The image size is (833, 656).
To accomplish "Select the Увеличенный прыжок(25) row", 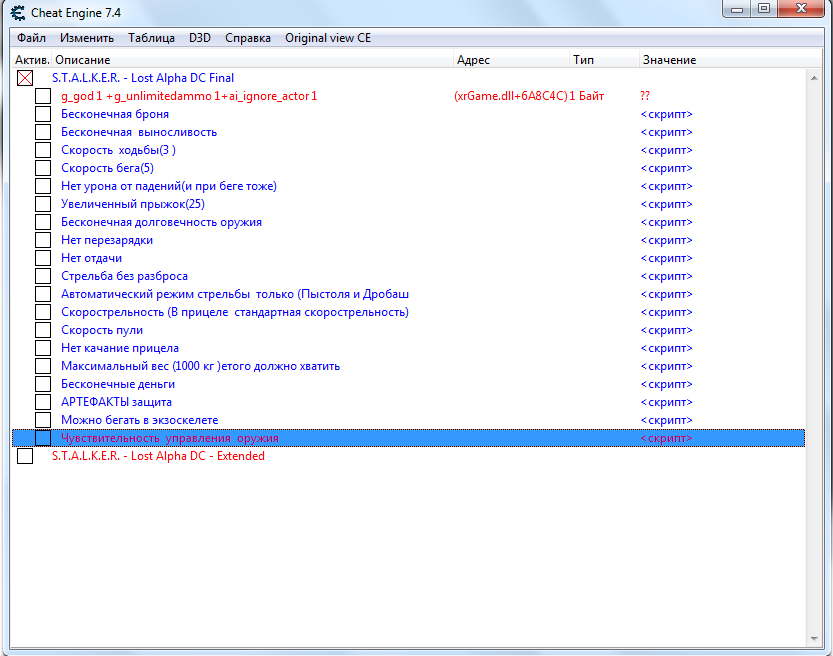I will pos(132,204).
